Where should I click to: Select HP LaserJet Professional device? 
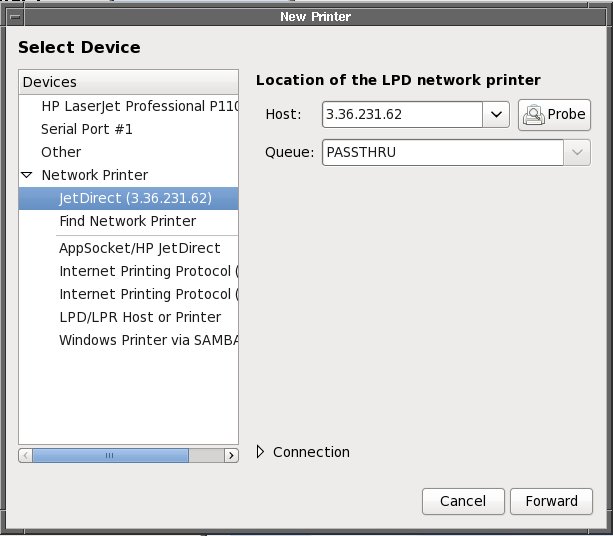pos(138,105)
